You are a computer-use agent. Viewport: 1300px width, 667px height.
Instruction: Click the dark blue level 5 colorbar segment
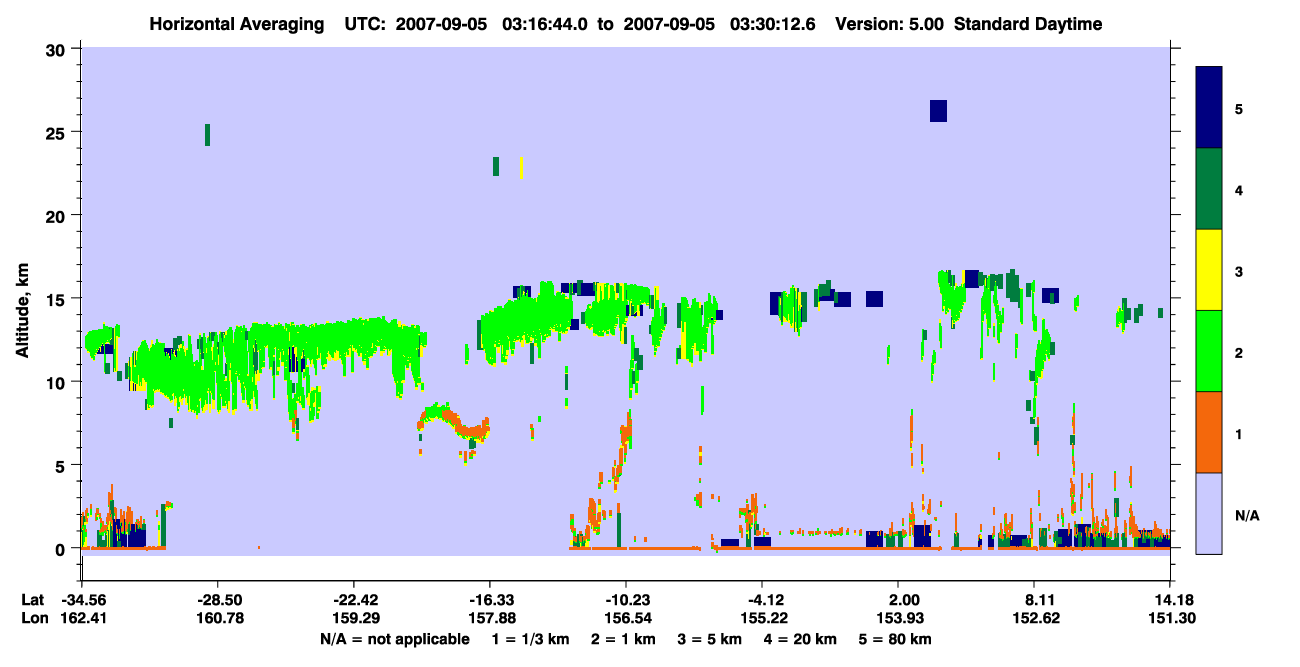pyautogui.click(x=1209, y=107)
